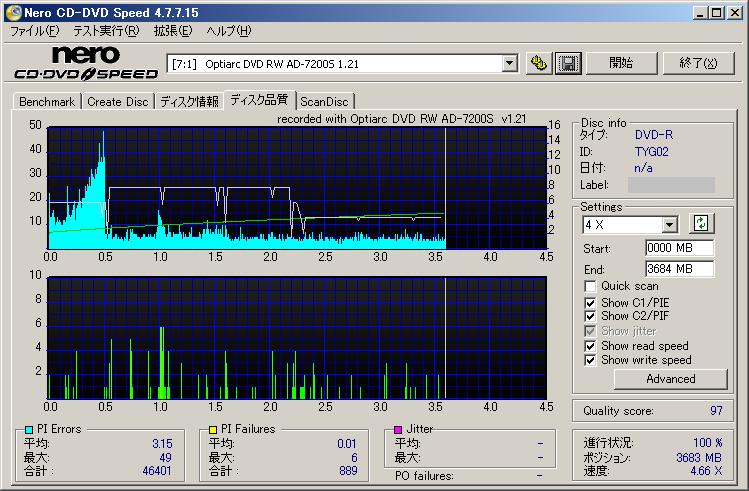The image size is (749, 491).
Task: Click the magenta Jitter legend swatch
Action: (397, 429)
